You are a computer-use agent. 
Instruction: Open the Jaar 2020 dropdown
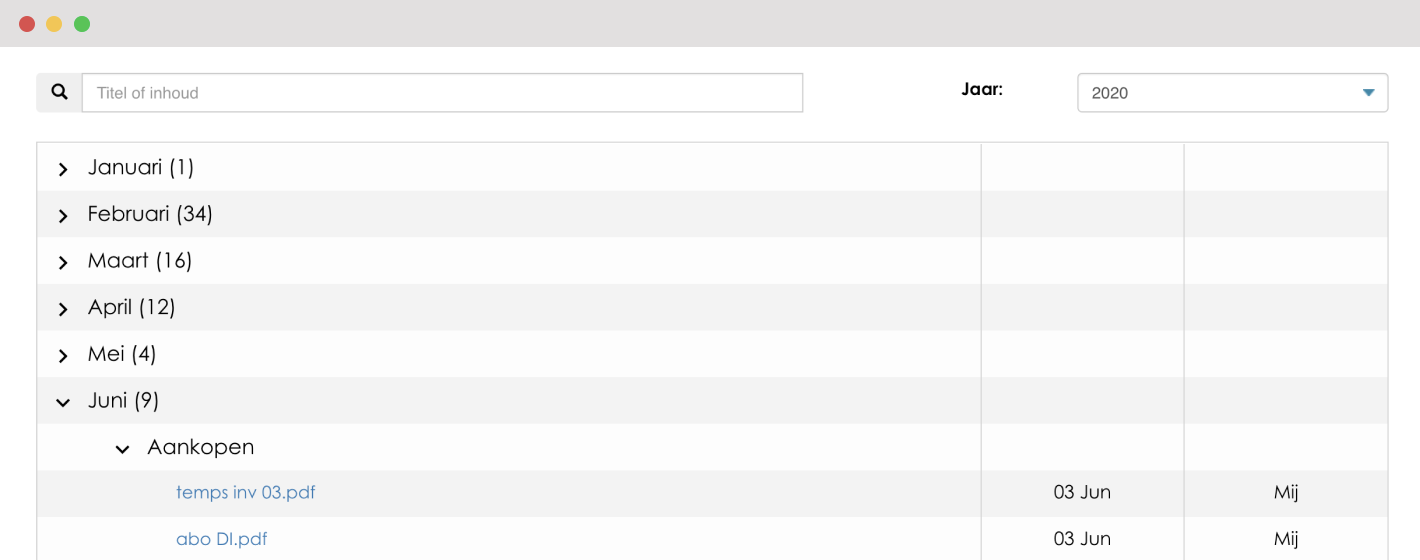tap(1232, 93)
